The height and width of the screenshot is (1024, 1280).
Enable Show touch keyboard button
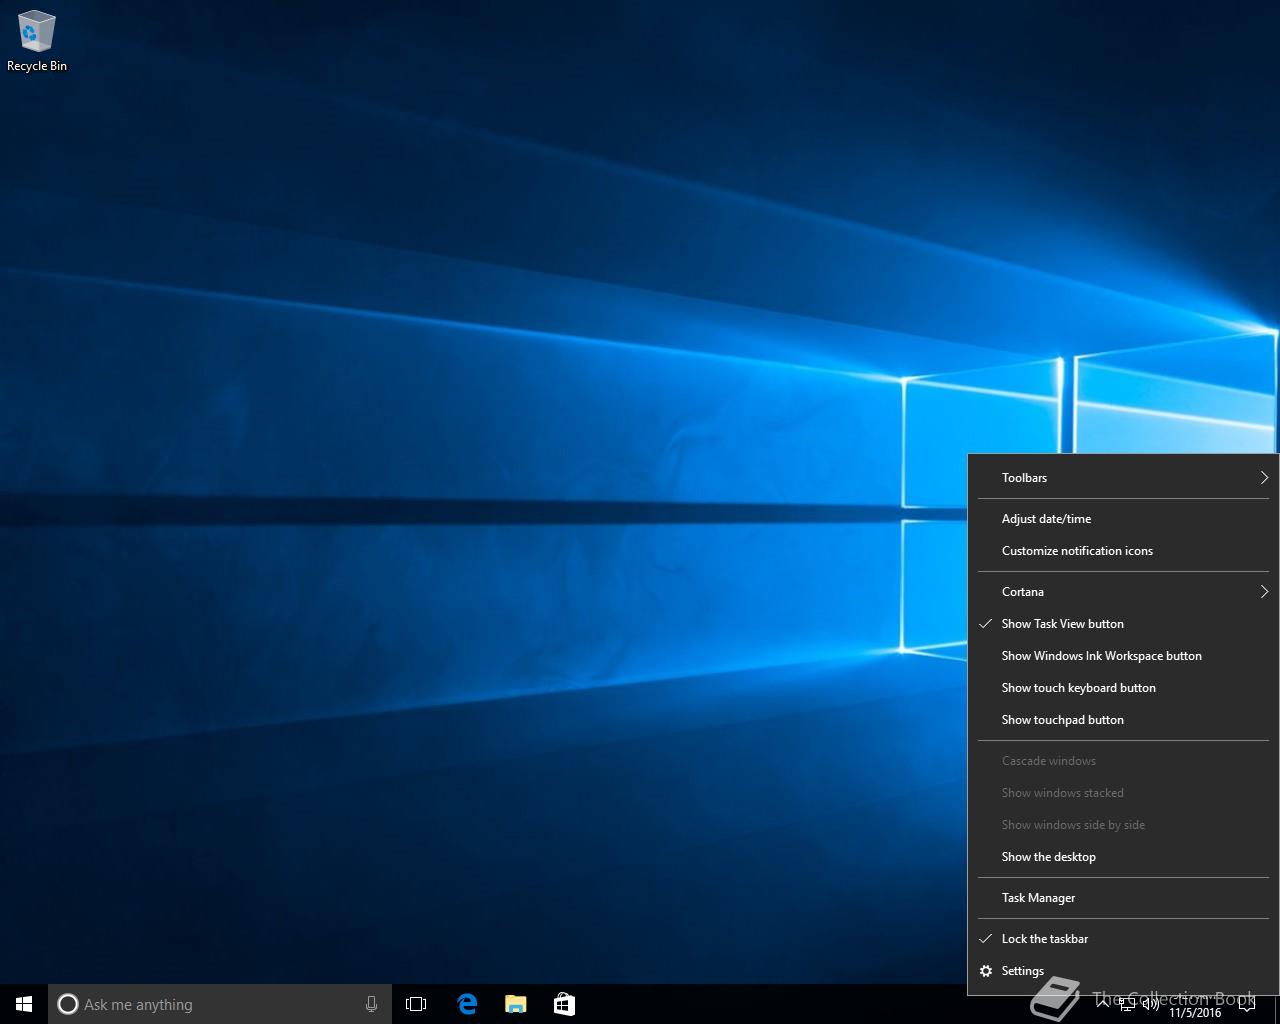click(1123, 688)
